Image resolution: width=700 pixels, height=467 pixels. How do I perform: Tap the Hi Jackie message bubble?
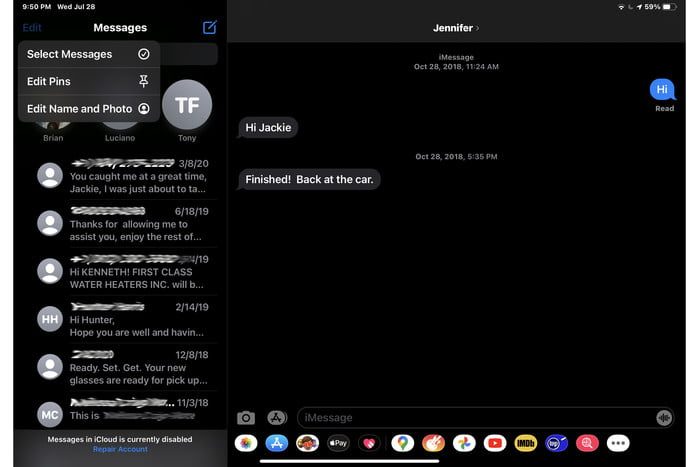pyautogui.click(x=268, y=128)
